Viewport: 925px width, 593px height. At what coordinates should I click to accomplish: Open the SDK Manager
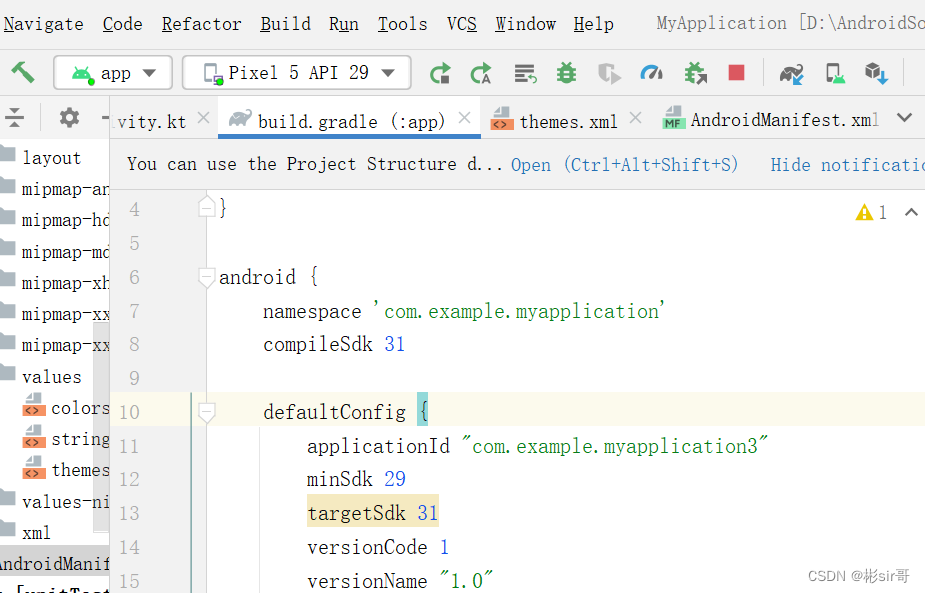pos(876,72)
